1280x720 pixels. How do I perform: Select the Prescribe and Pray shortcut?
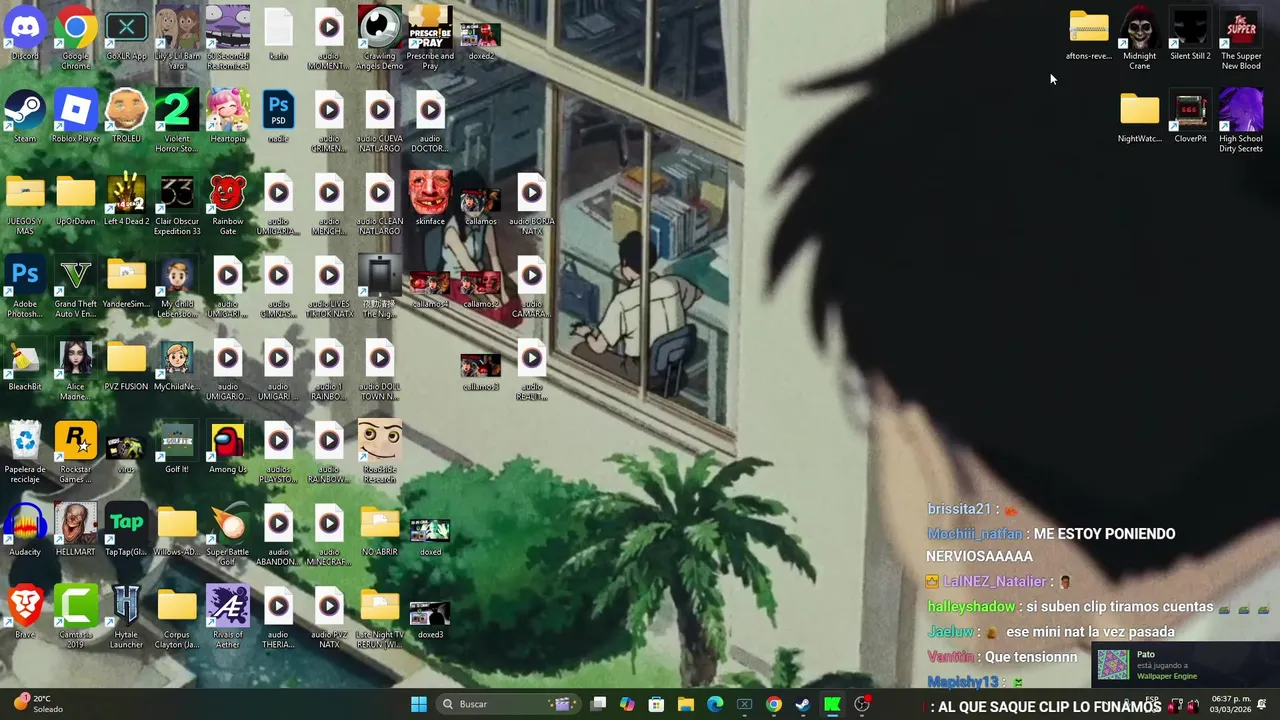(430, 38)
